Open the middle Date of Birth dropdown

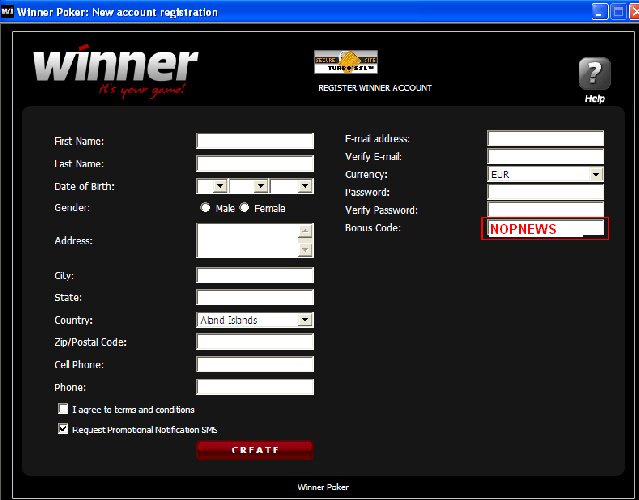pyautogui.click(x=261, y=186)
